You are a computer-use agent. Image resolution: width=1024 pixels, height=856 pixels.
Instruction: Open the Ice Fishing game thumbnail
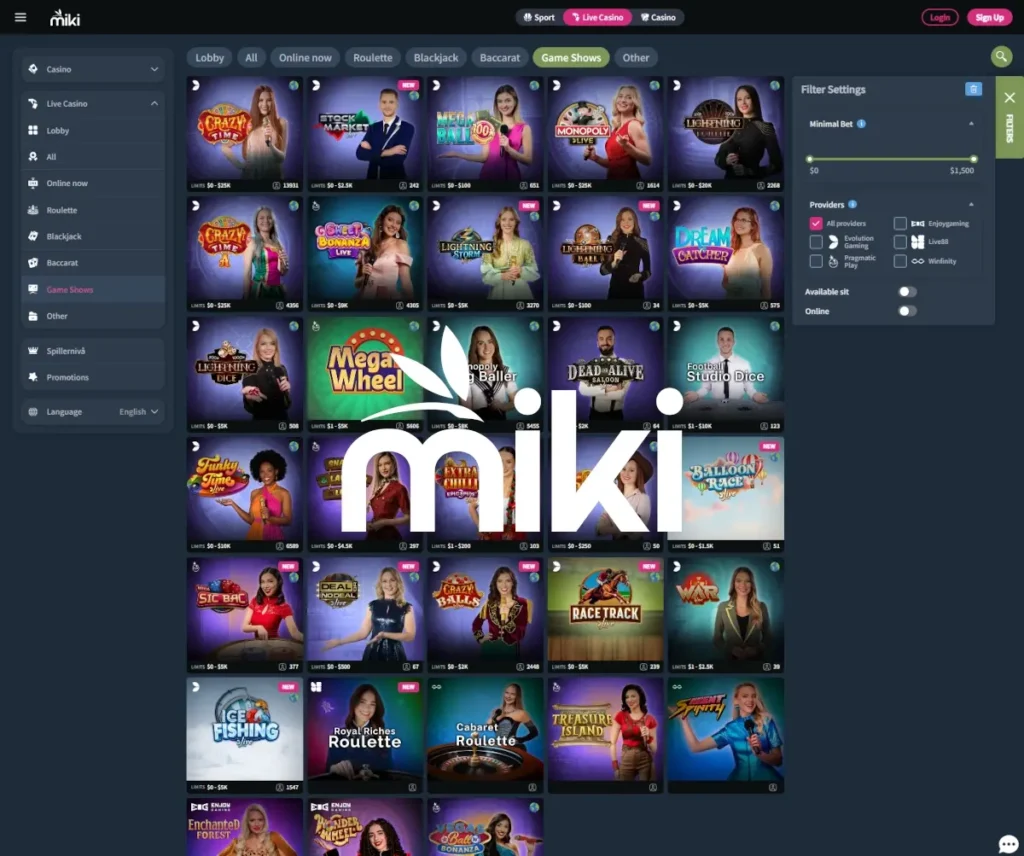[x=244, y=735]
